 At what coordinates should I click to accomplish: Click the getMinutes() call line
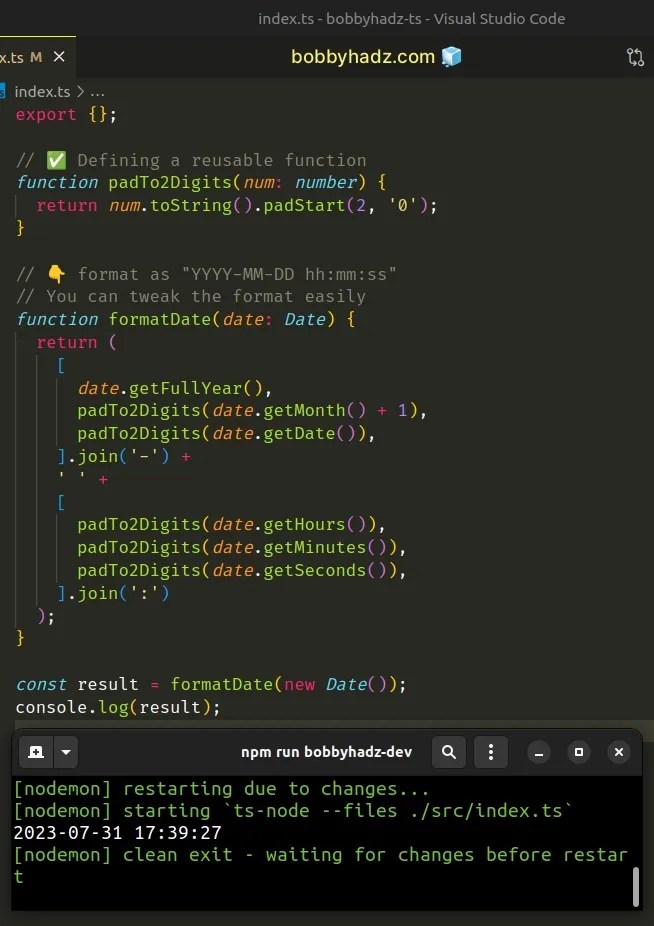point(241,547)
